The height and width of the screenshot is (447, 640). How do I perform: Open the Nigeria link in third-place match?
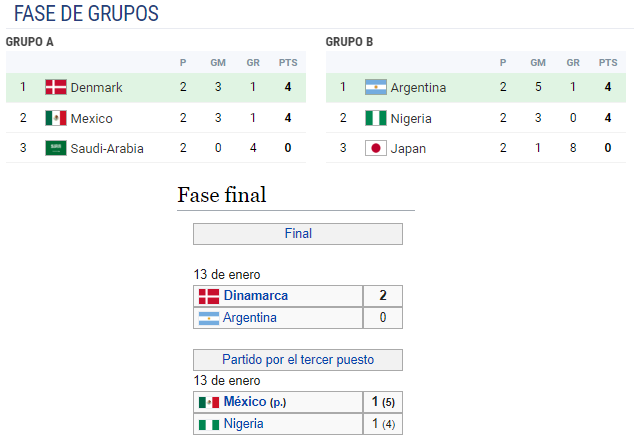[243, 424]
